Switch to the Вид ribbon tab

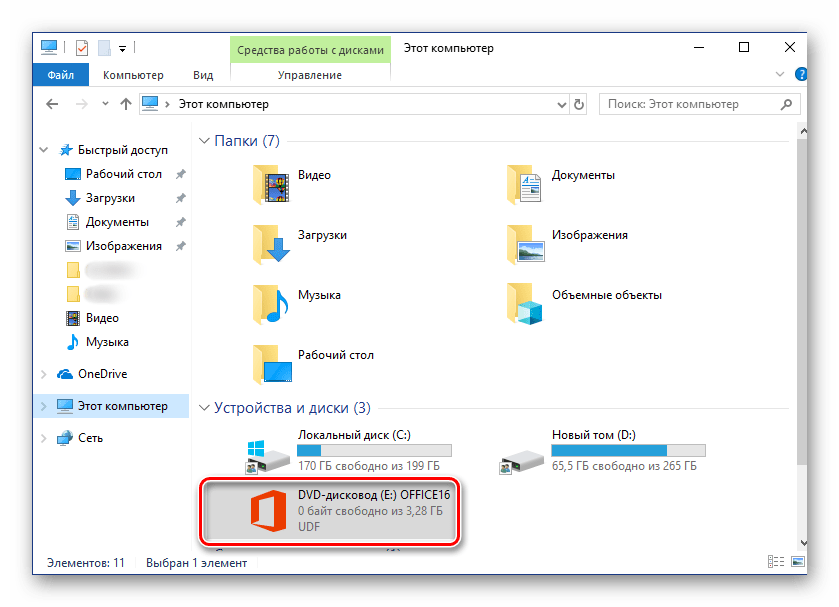pos(203,75)
